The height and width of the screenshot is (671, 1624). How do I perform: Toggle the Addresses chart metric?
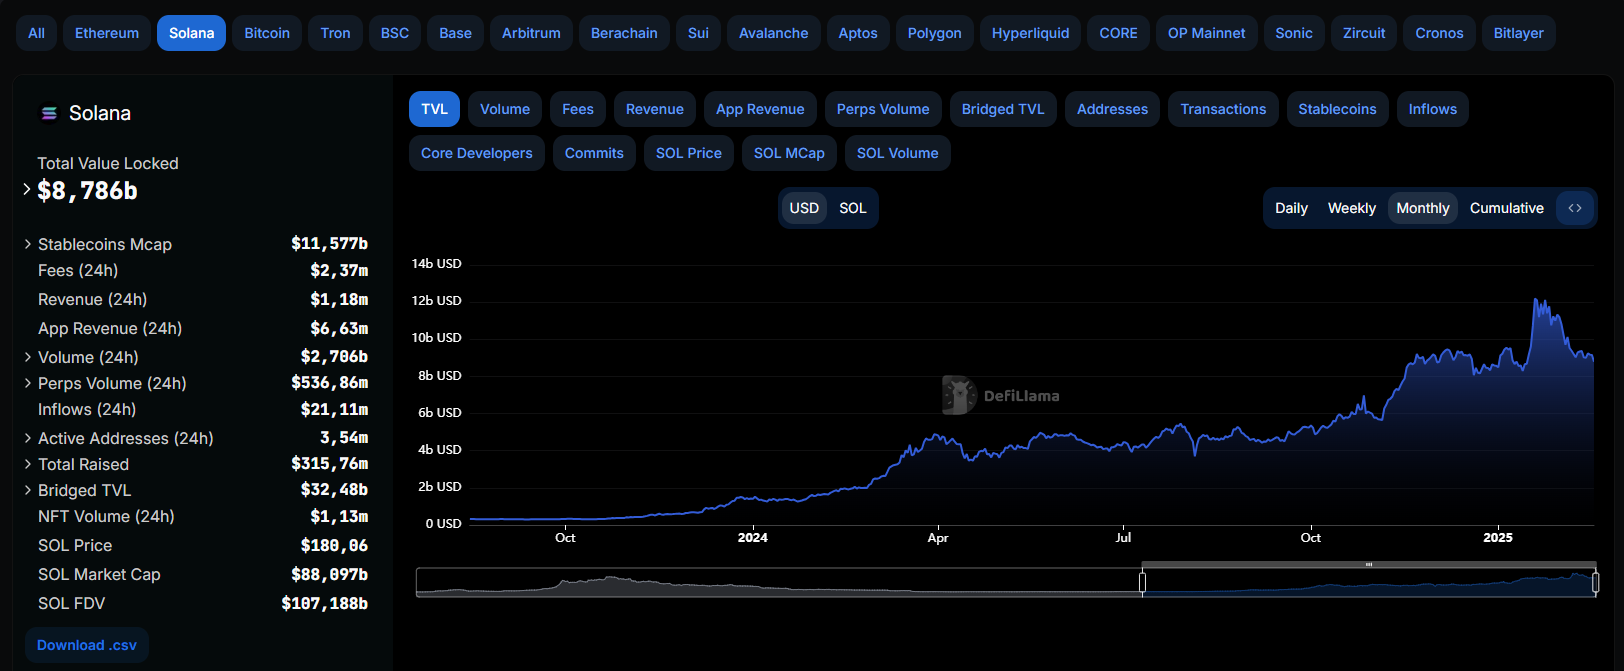click(1112, 109)
